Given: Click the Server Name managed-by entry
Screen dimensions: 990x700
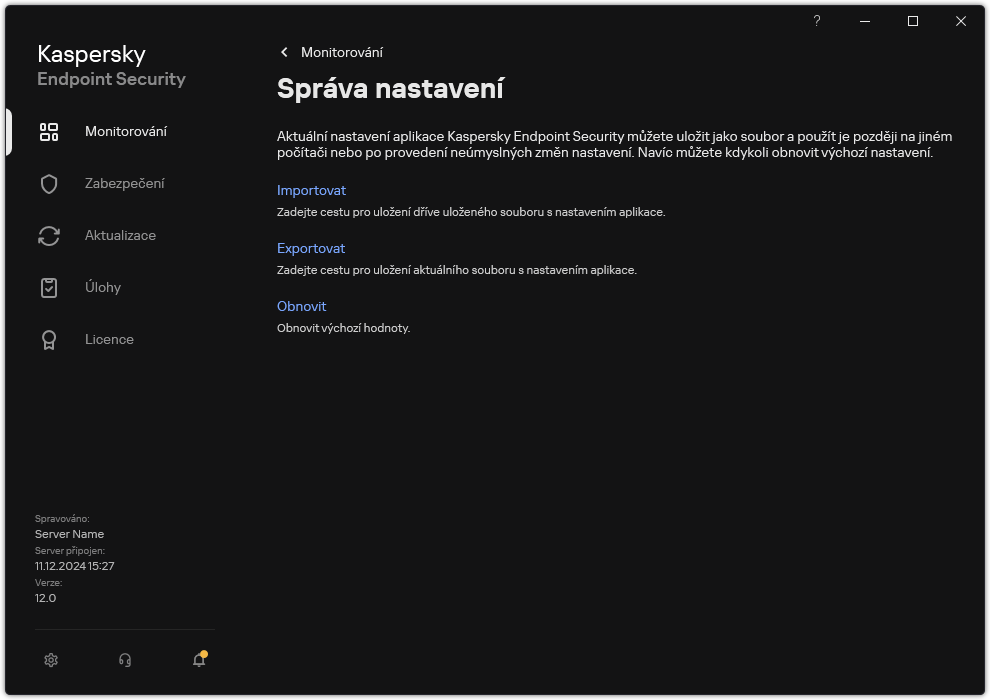Looking at the screenshot, I should point(69,534).
